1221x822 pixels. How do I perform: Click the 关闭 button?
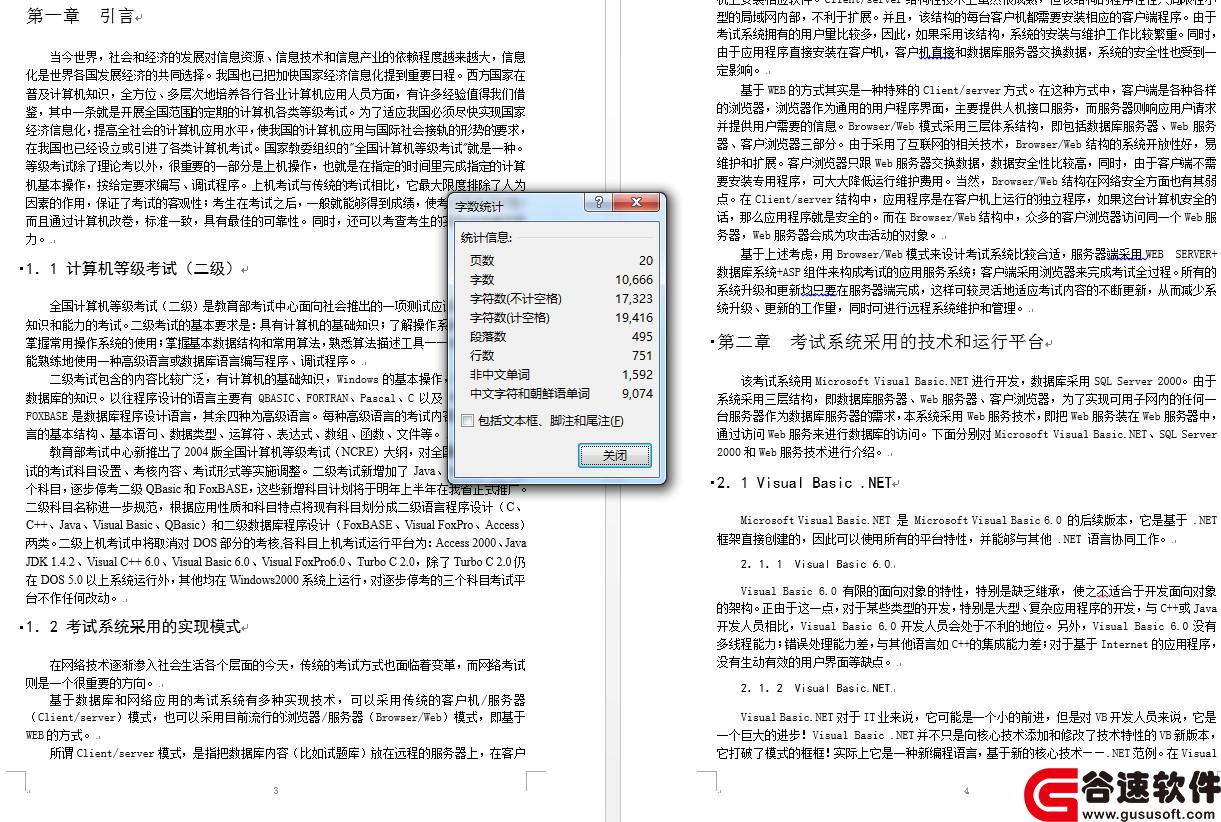point(614,455)
